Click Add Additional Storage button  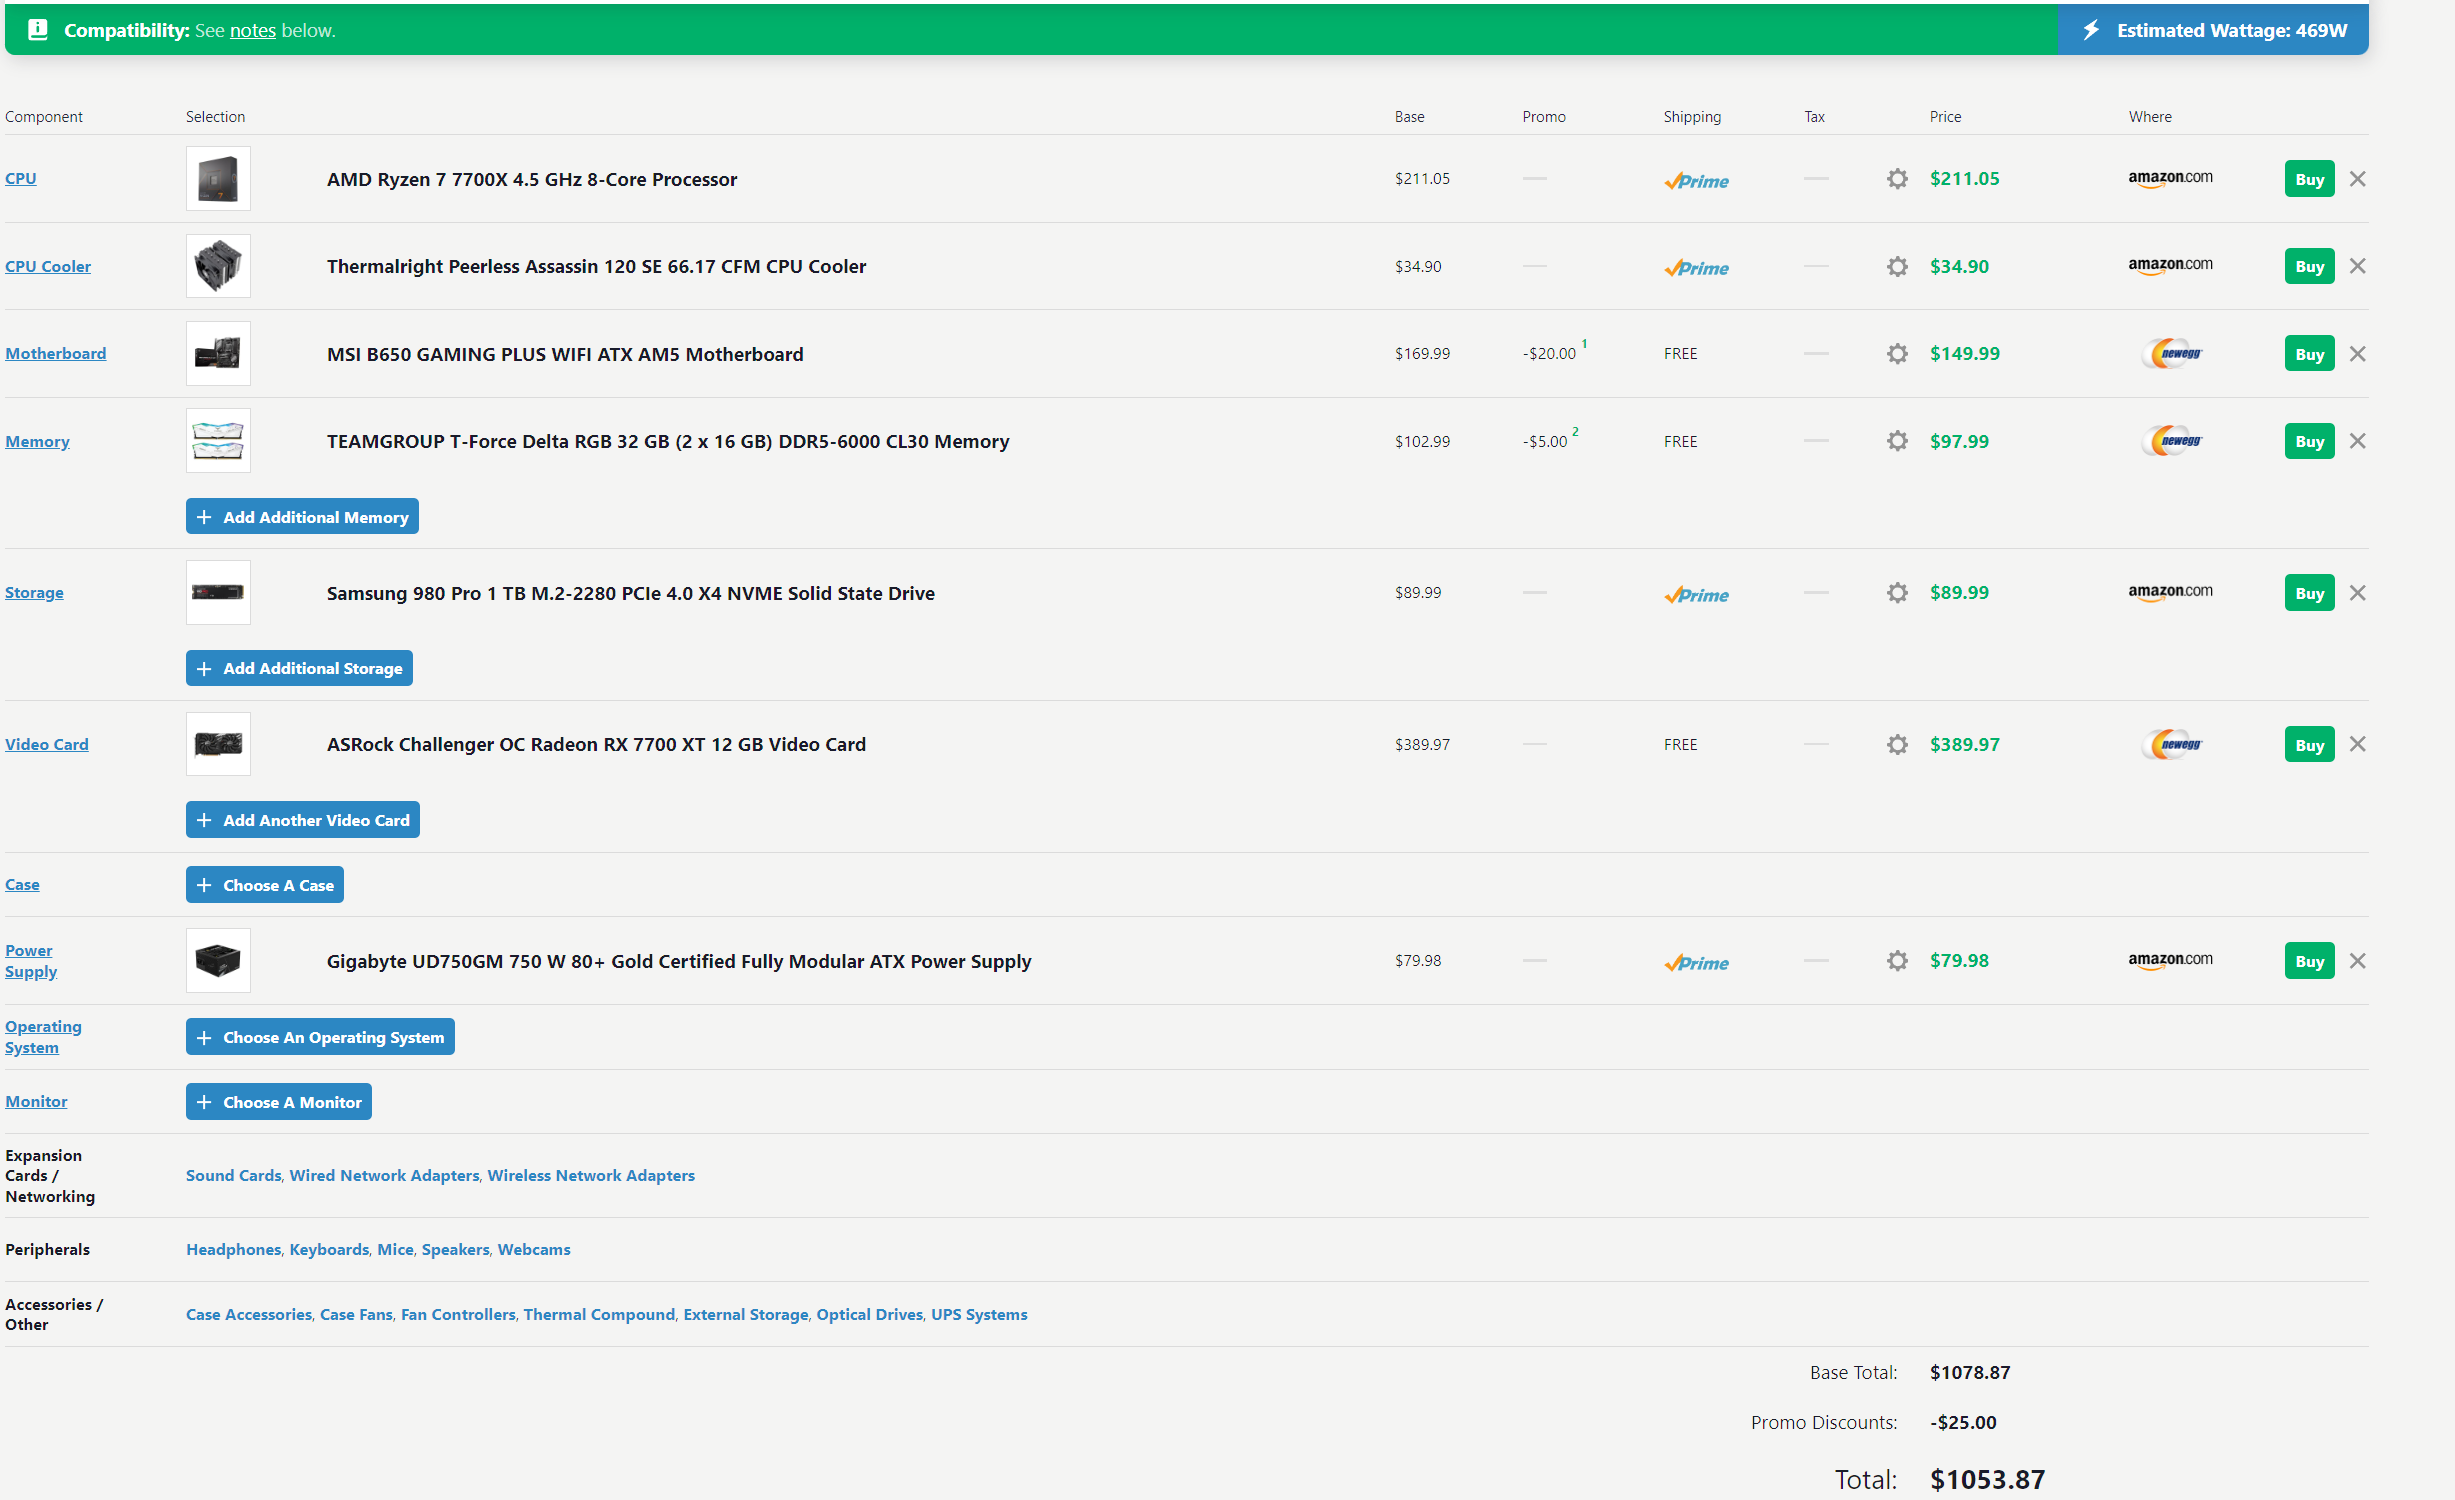(299, 668)
